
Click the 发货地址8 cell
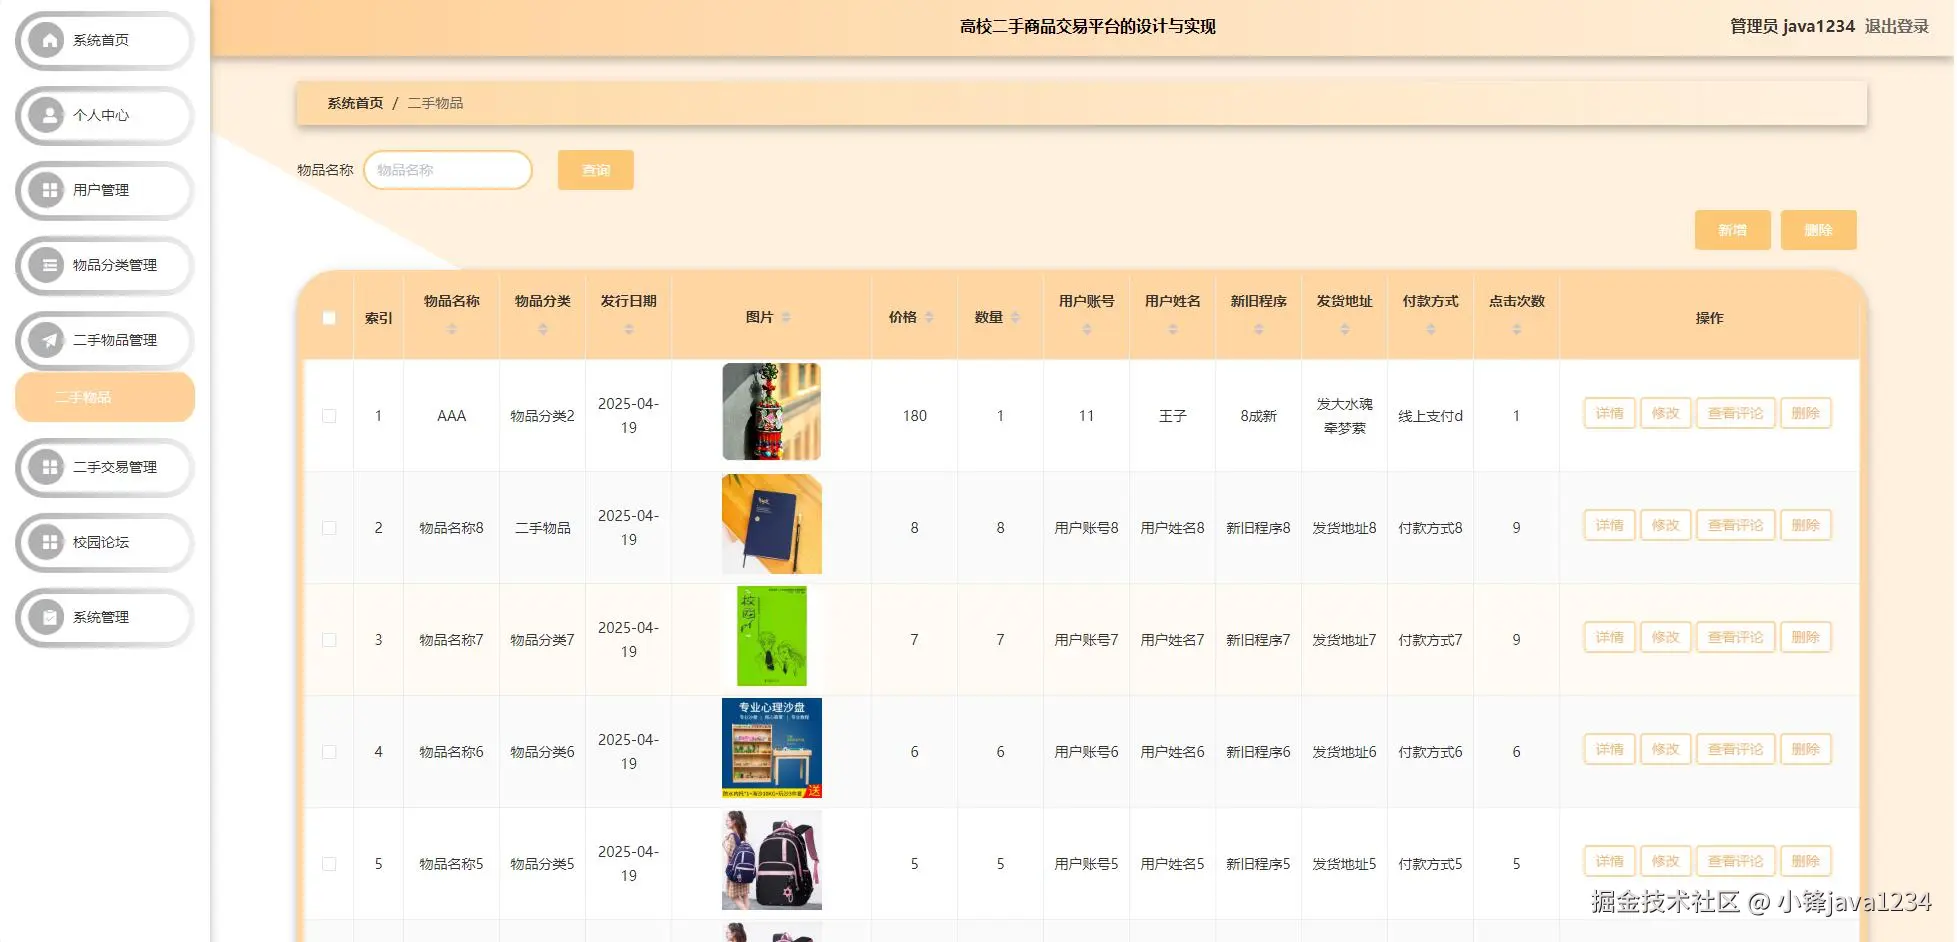tap(1344, 528)
